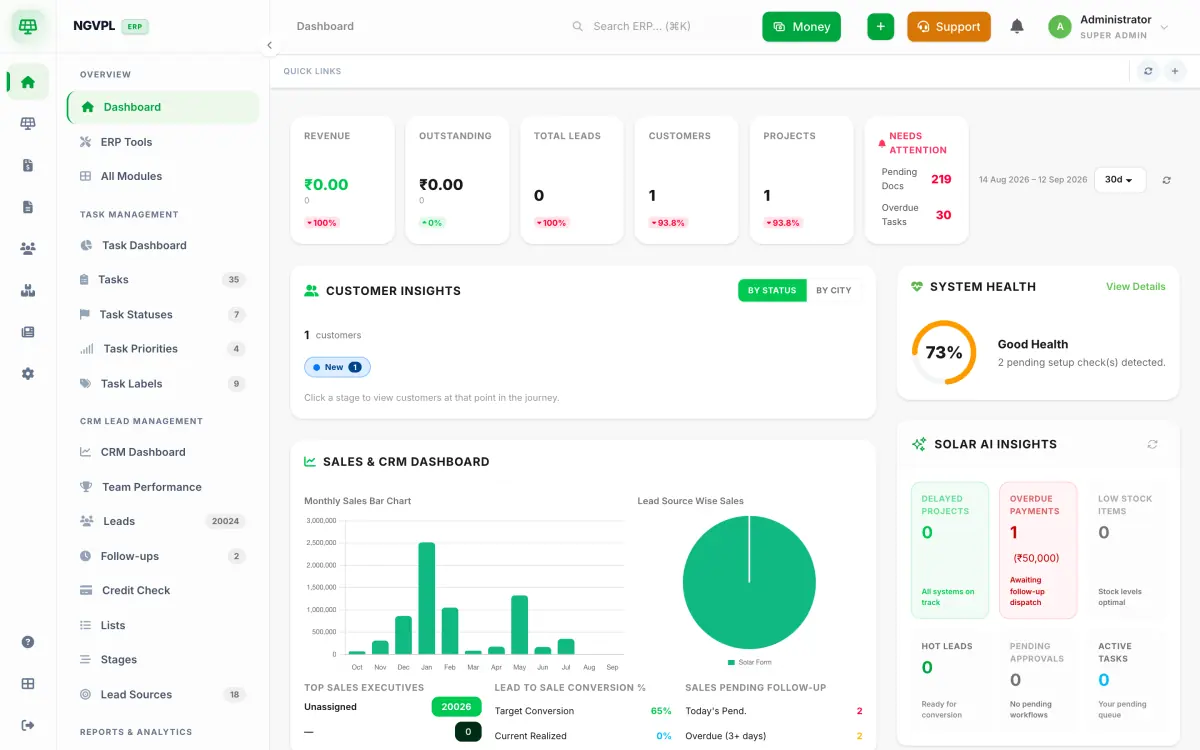This screenshot has width=1200, height=750.
Task: Open ERP Tools menu item
Action: pos(163,142)
